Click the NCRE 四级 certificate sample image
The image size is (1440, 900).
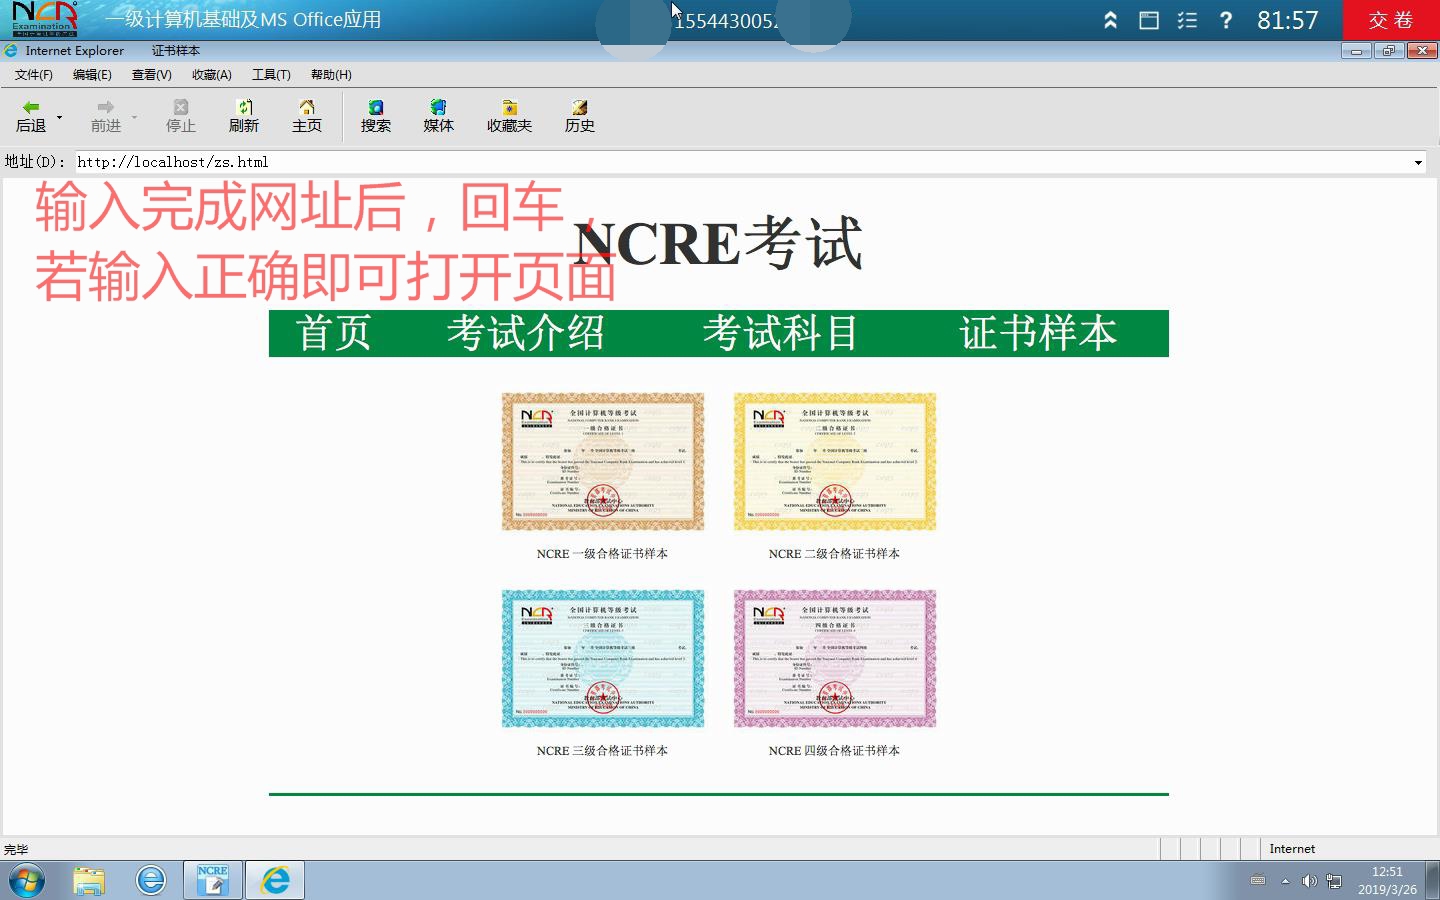click(835, 658)
